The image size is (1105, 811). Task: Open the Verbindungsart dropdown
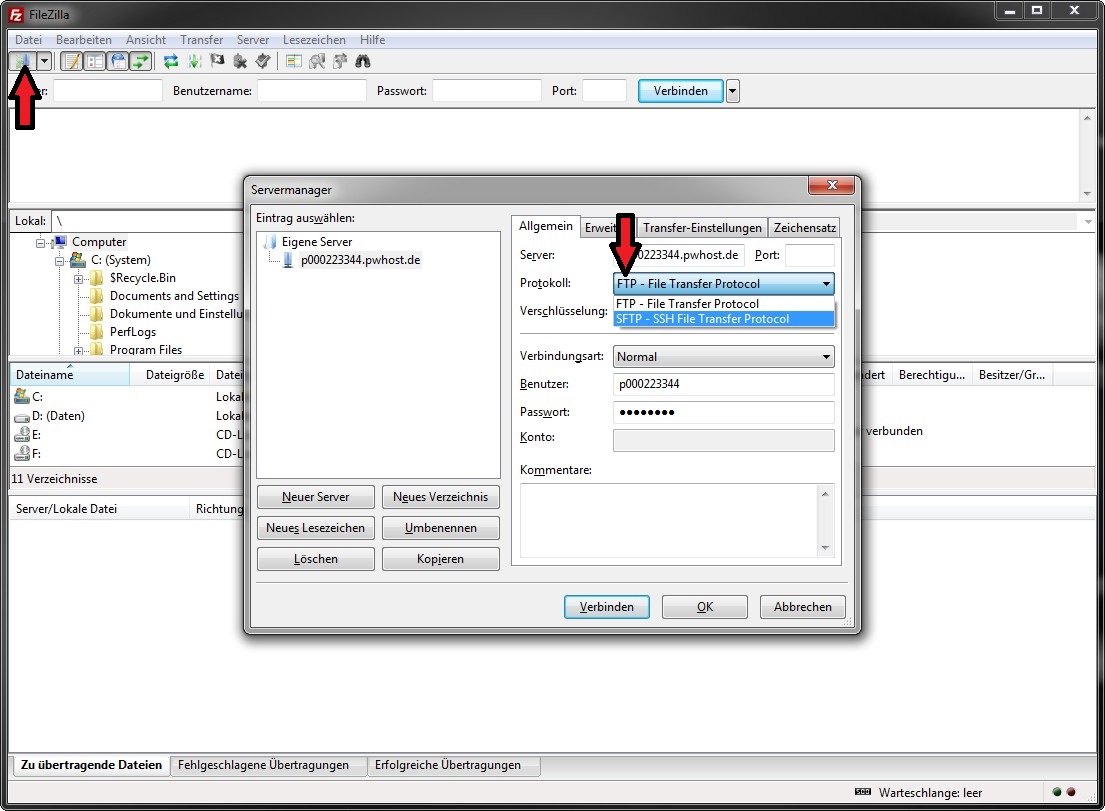point(723,356)
